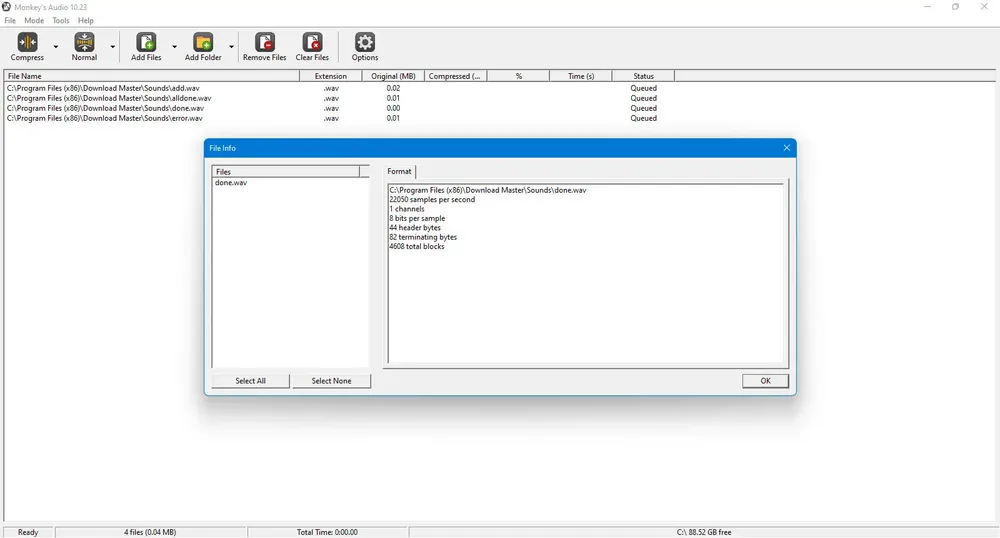Open the Mode menu
Viewport: 1000px width, 538px height.
coord(34,20)
